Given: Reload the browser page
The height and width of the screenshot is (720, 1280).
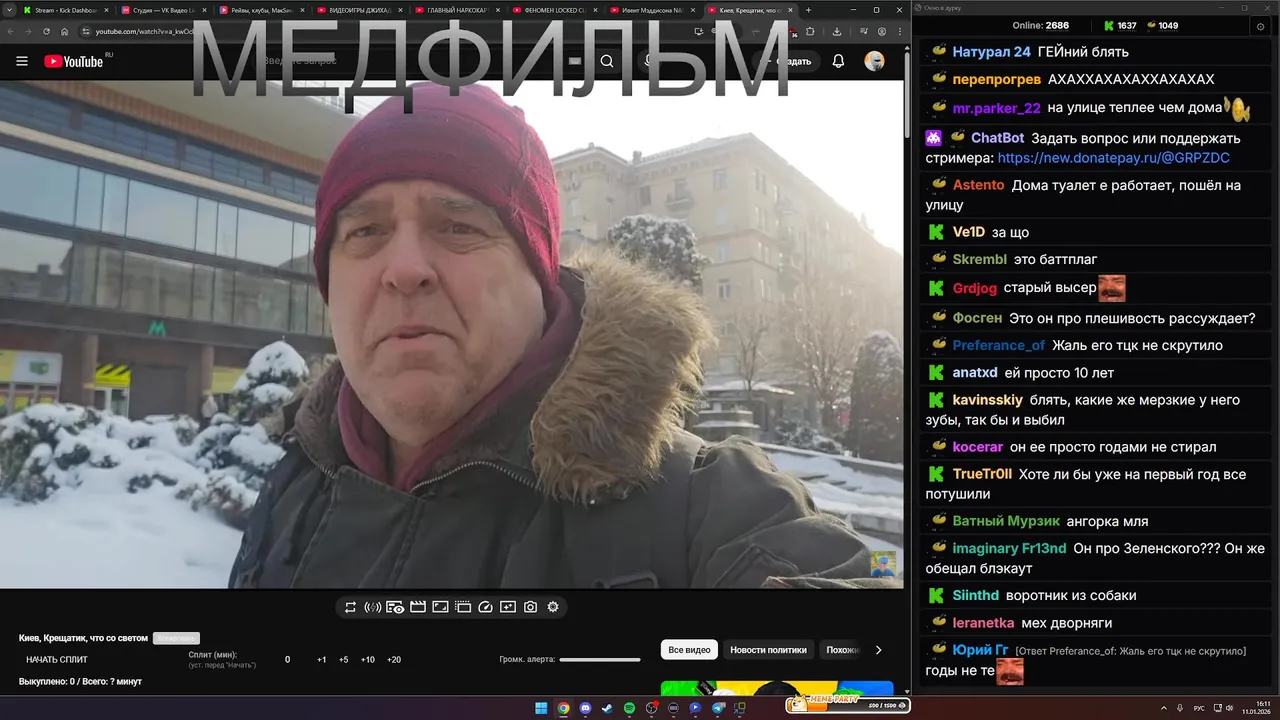Looking at the screenshot, I should pyautogui.click(x=46, y=31).
